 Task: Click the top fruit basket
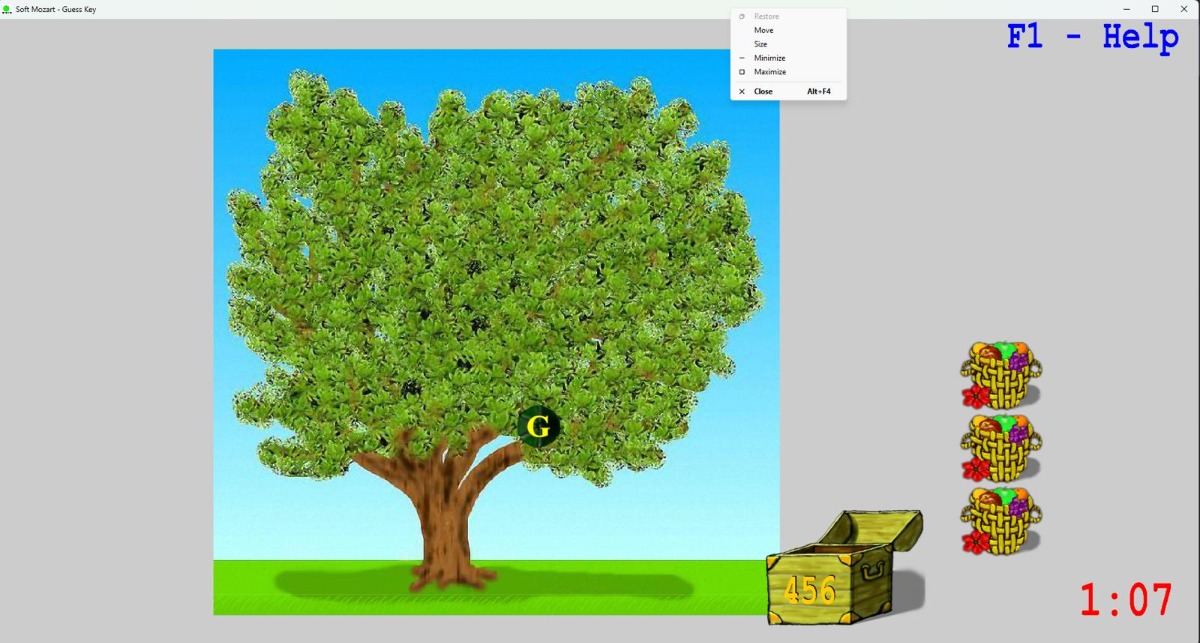pyautogui.click(x=1001, y=375)
